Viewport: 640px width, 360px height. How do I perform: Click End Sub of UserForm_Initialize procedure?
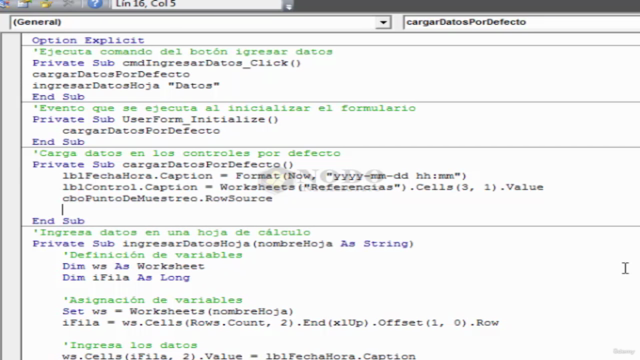(58, 142)
